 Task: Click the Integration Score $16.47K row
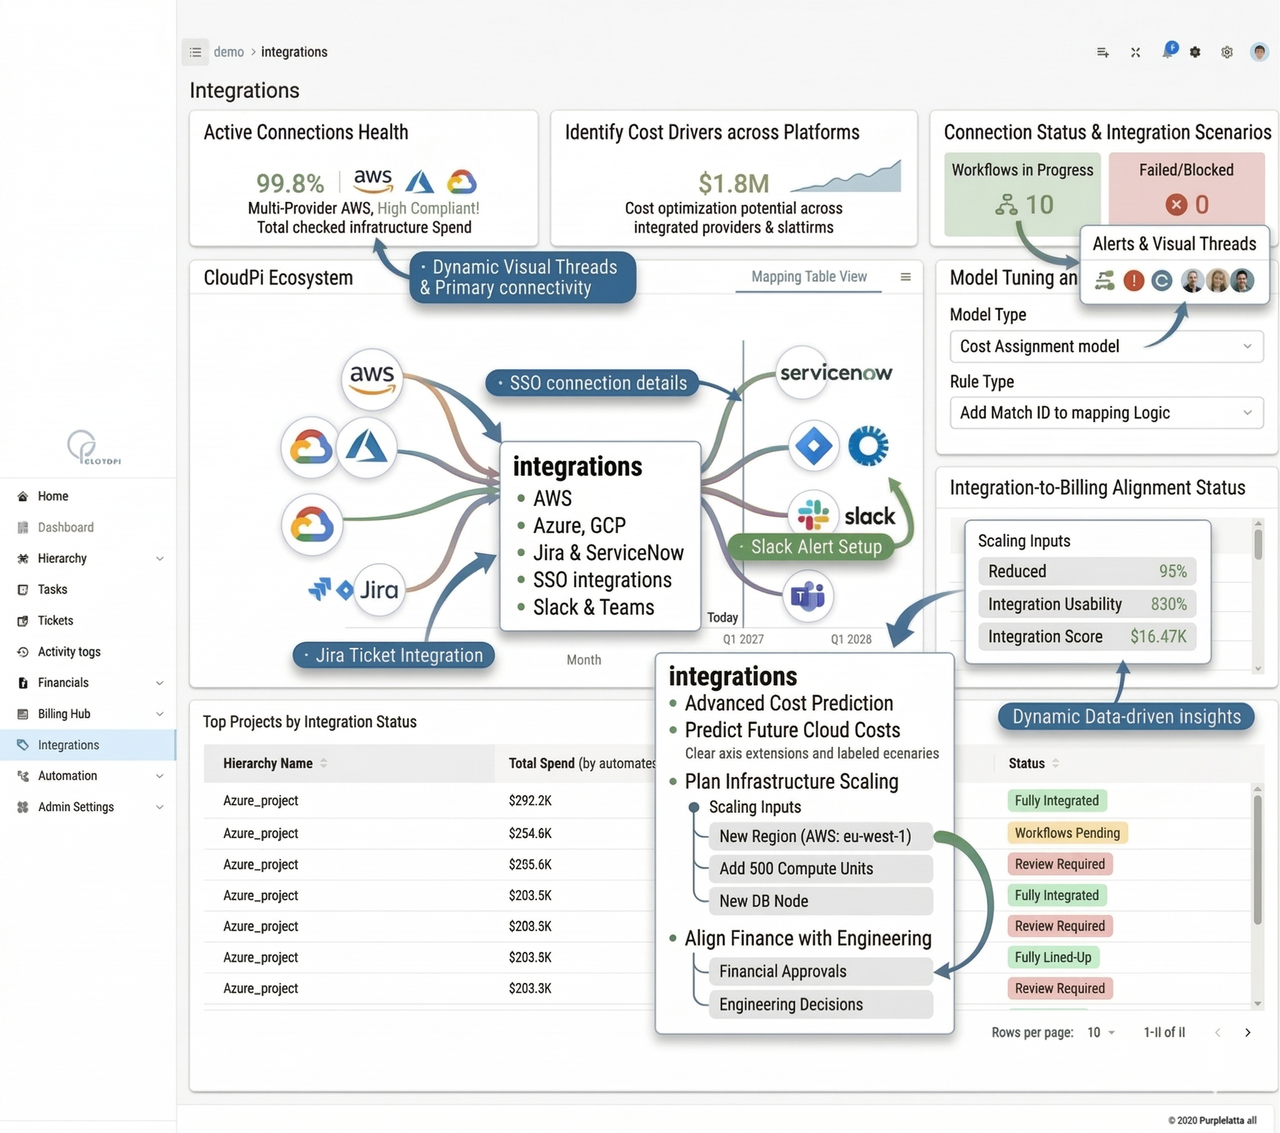click(x=1087, y=637)
